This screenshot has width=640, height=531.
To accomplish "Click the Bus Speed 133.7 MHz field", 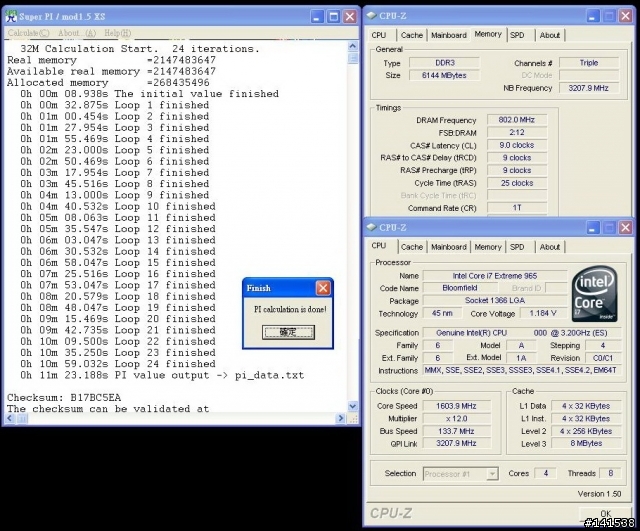I will (x=456, y=431).
